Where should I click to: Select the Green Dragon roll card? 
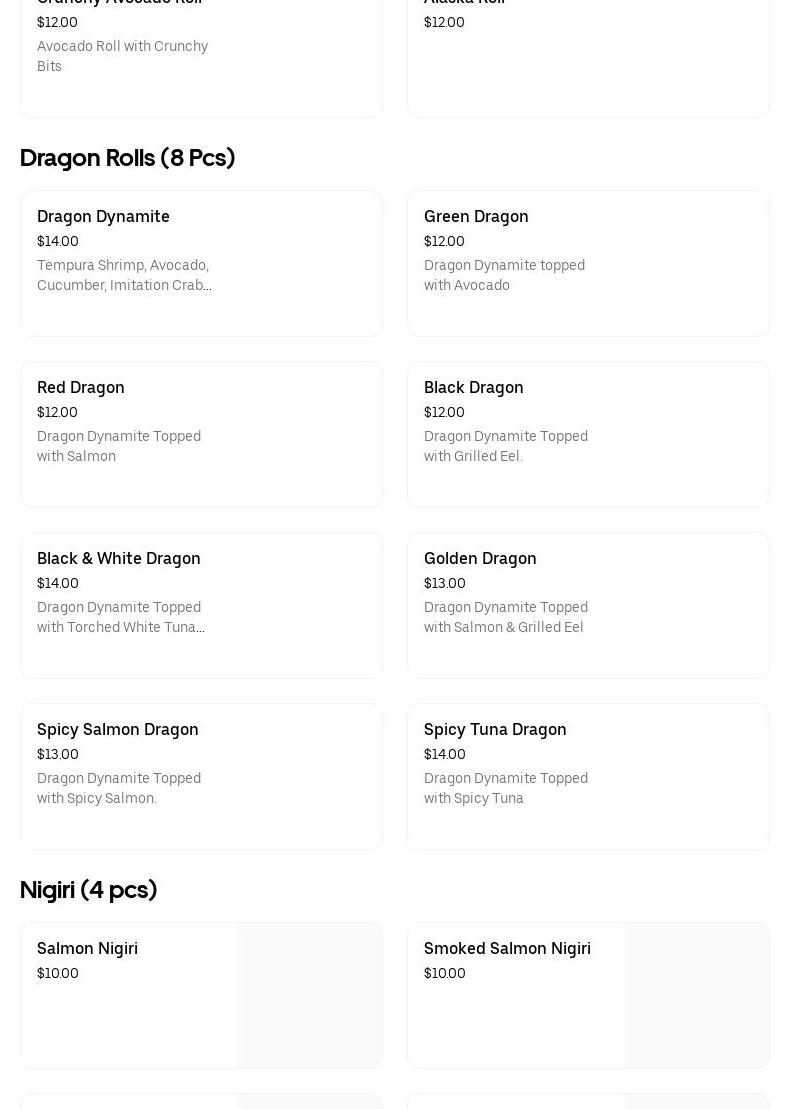pyautogui.click(x=588, y=263)
